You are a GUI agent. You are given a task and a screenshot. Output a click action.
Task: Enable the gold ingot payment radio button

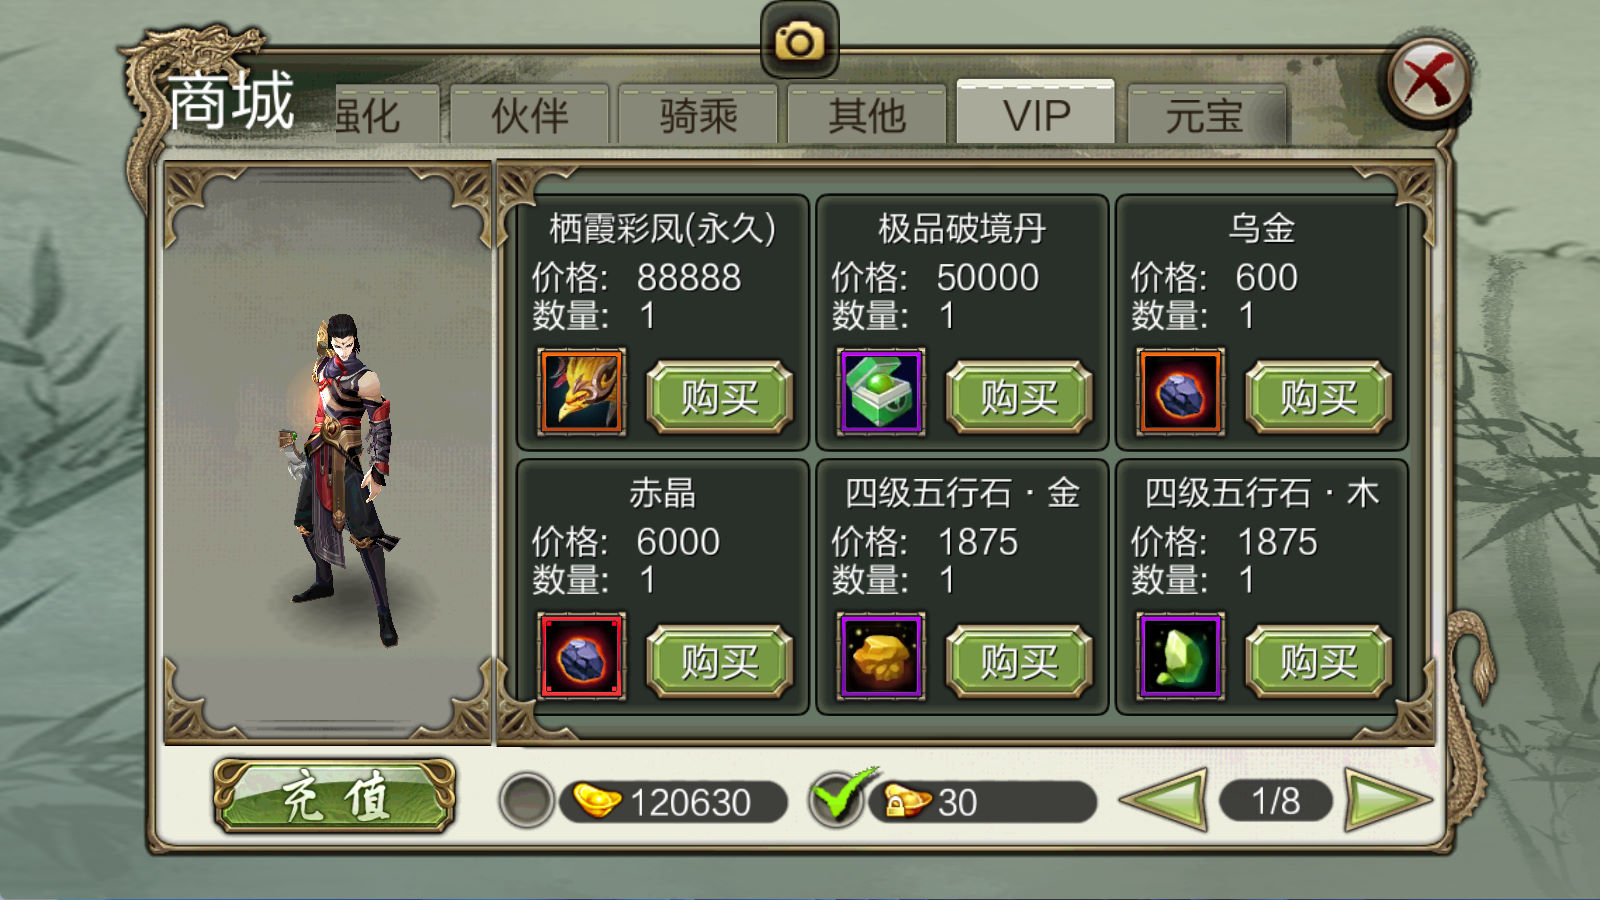click(x=527, y=800)
